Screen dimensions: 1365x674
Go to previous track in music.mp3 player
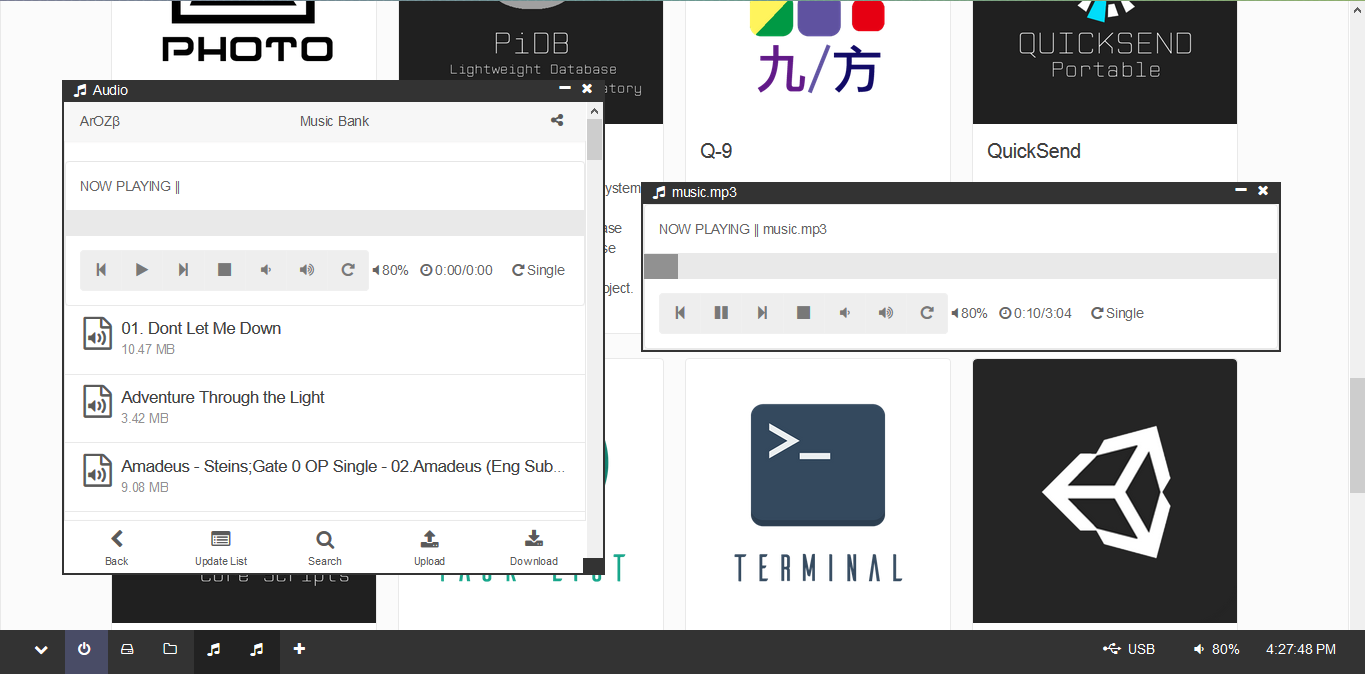coord(680,313)
